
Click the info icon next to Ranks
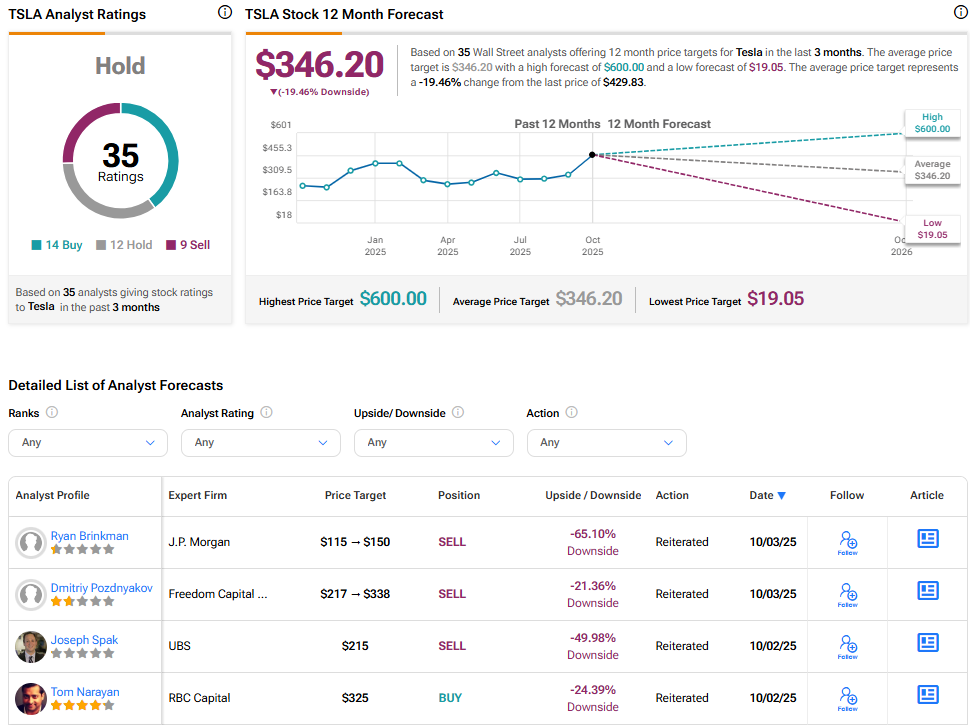[52, 412]
